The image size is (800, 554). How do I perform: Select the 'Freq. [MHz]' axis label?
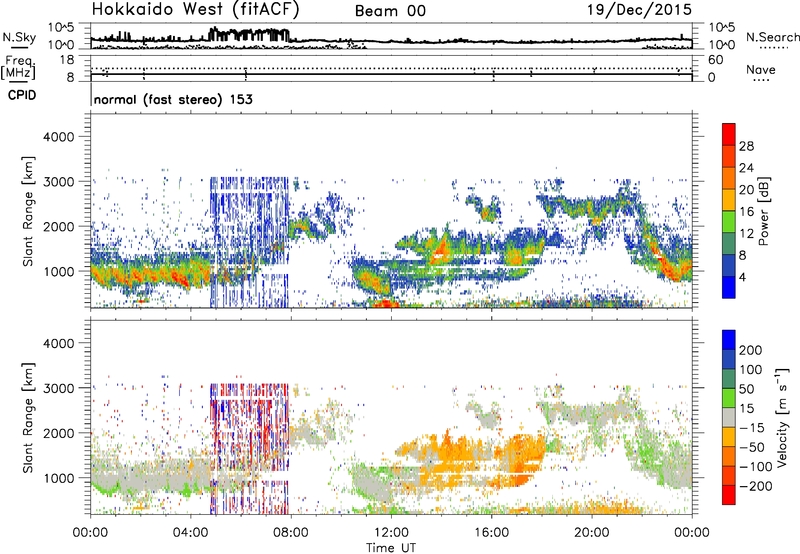tap(19, 68)
